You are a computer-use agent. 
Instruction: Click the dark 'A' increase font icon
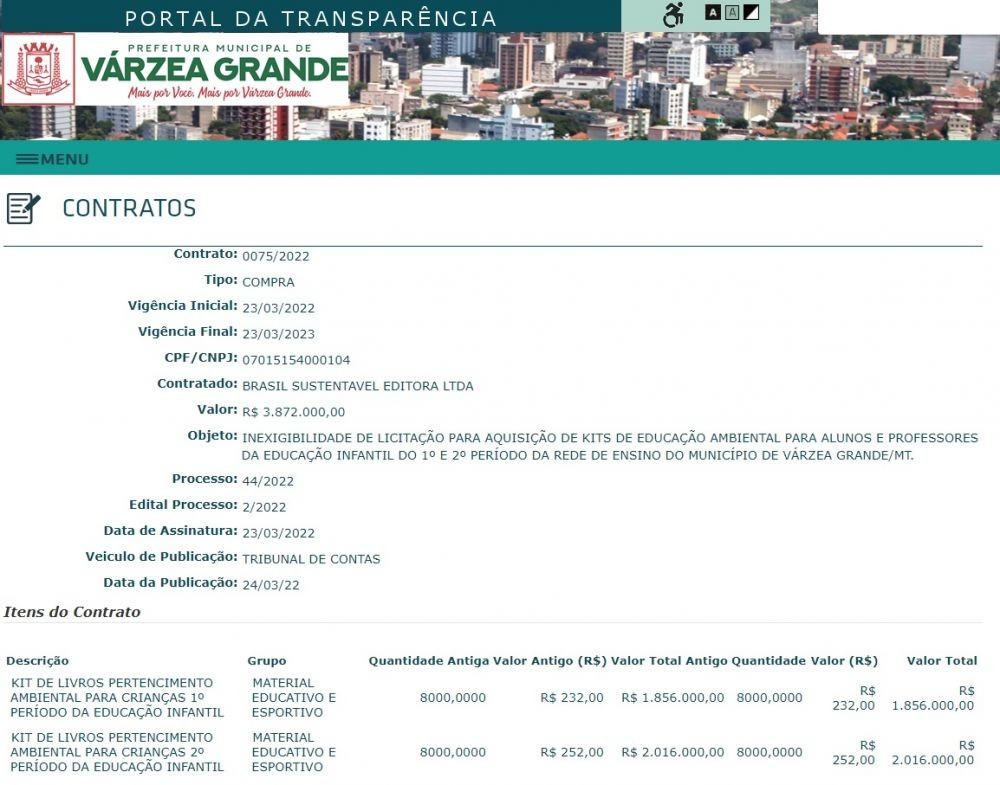point(713,12)
